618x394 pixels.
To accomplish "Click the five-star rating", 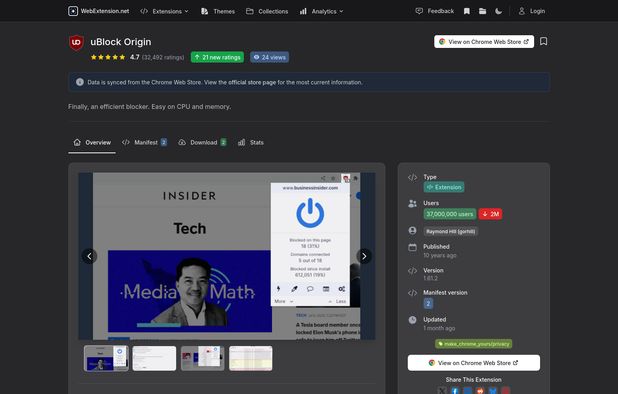I will pos(108,57).
